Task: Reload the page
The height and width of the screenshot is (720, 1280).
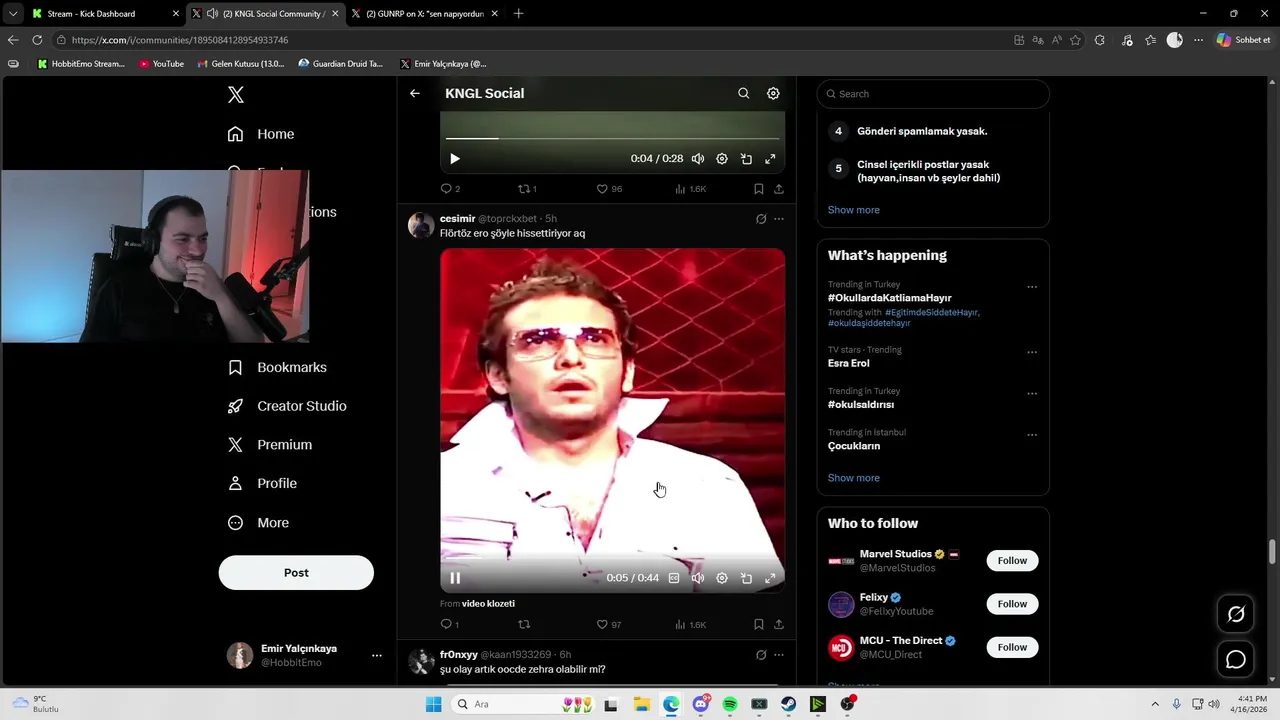Action: coord(37,40)
